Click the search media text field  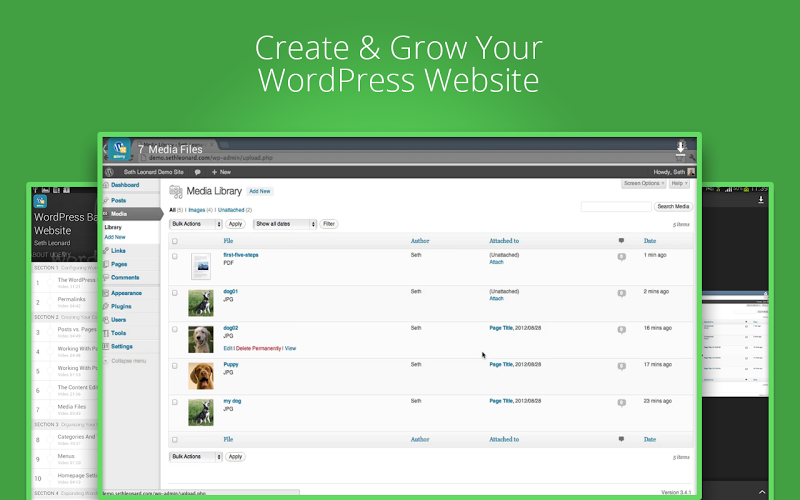(616, 207)
